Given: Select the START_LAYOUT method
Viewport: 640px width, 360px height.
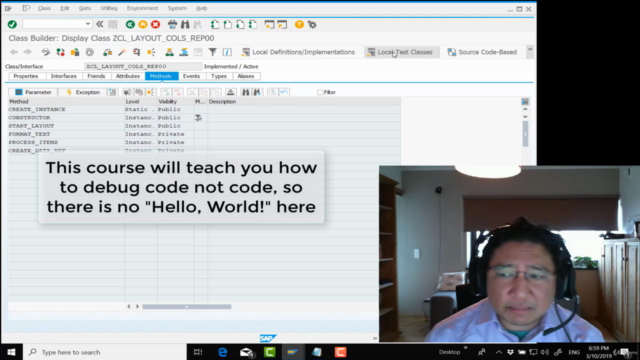Looking at the screenshot, I should (x=31, y=126).
